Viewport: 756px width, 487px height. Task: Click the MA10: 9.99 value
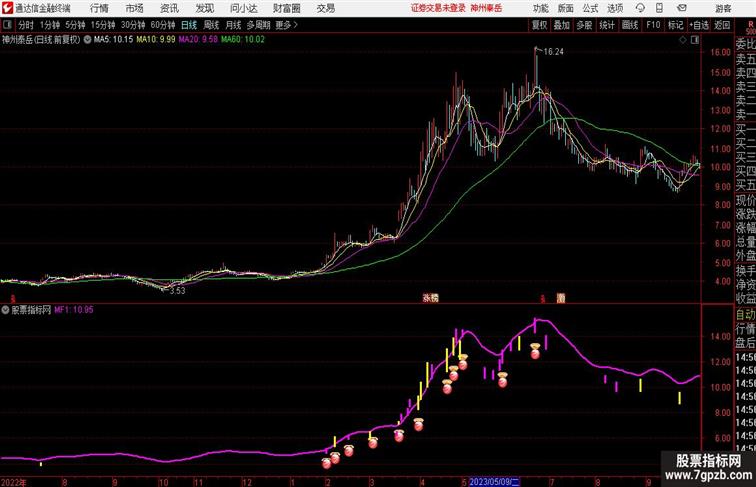click(x=156, y=40)
